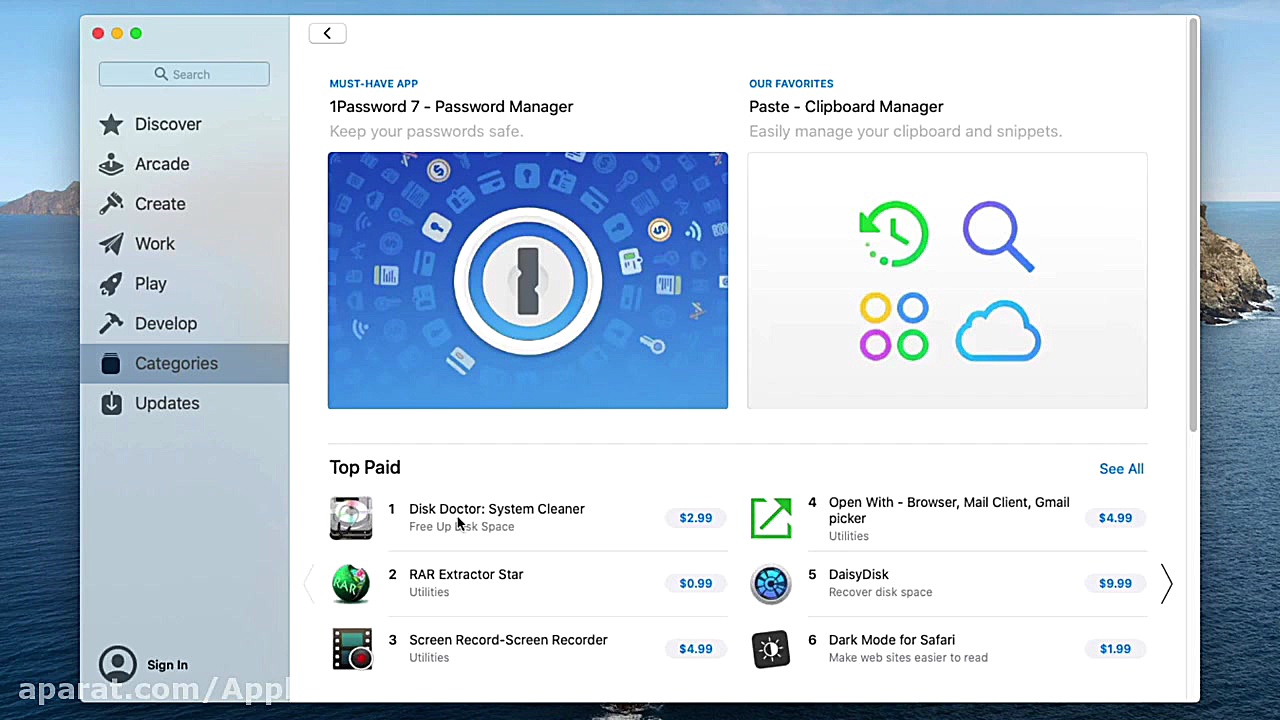Open the Disk Doctor app icon
The image size is (1280, 720).
(351, 518)
